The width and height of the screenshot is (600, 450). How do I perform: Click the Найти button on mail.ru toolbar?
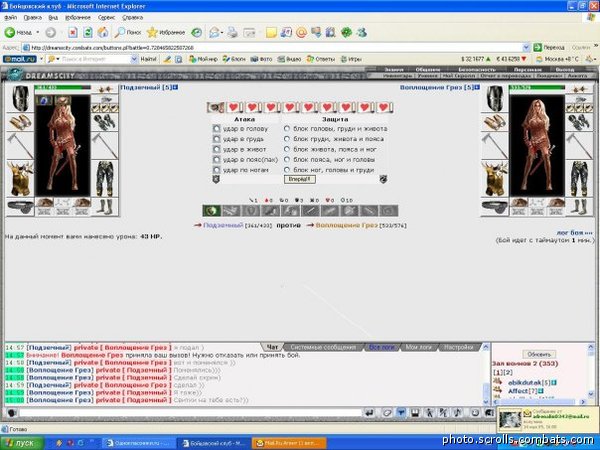pyautogui.click(x=148, y=59)
